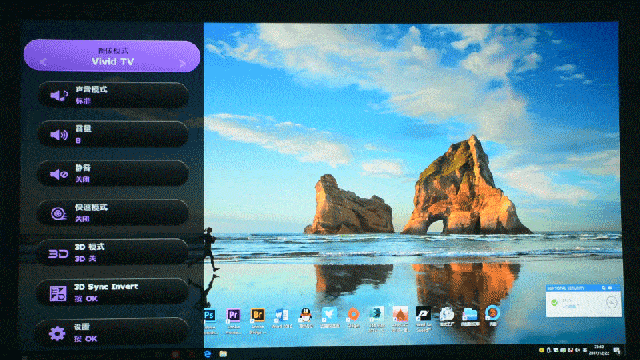This screenshot has height=360, width=640.
Task: Switch picture mode with the right arrow
Action: pos(182,63)
